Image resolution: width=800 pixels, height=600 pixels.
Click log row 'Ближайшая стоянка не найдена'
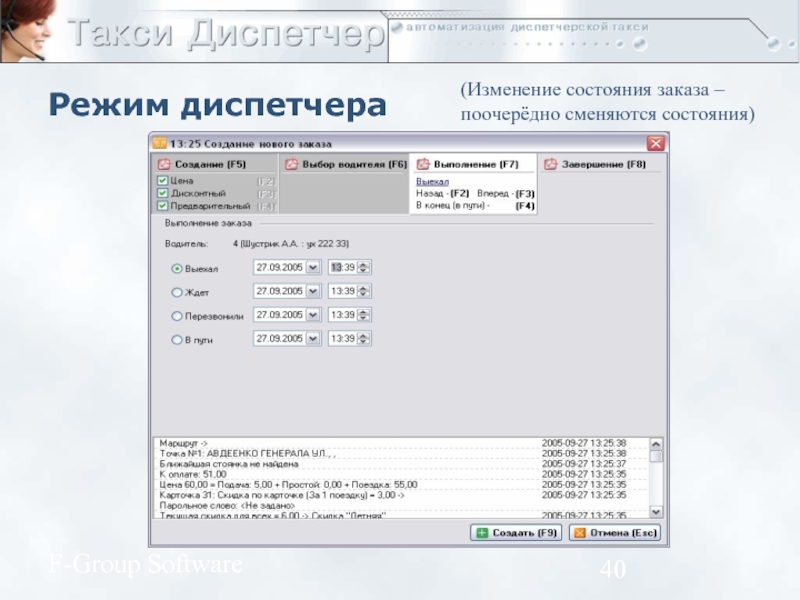point(401,464)
